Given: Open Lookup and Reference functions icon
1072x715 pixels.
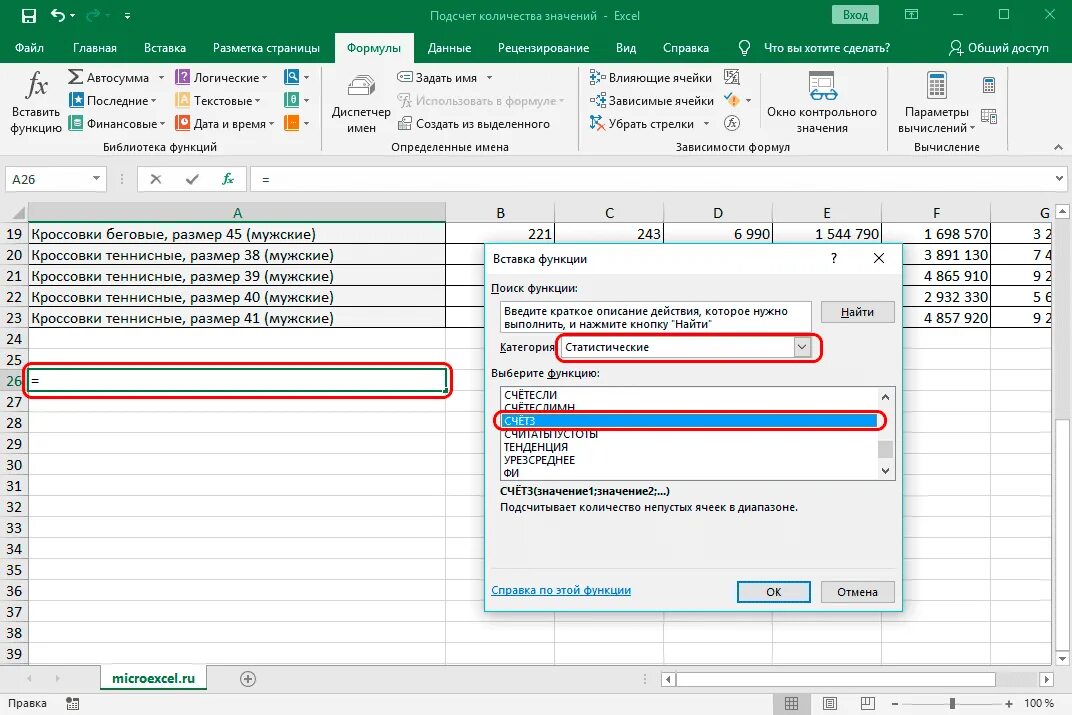Looking at the screenshot, I should point(292,77).
